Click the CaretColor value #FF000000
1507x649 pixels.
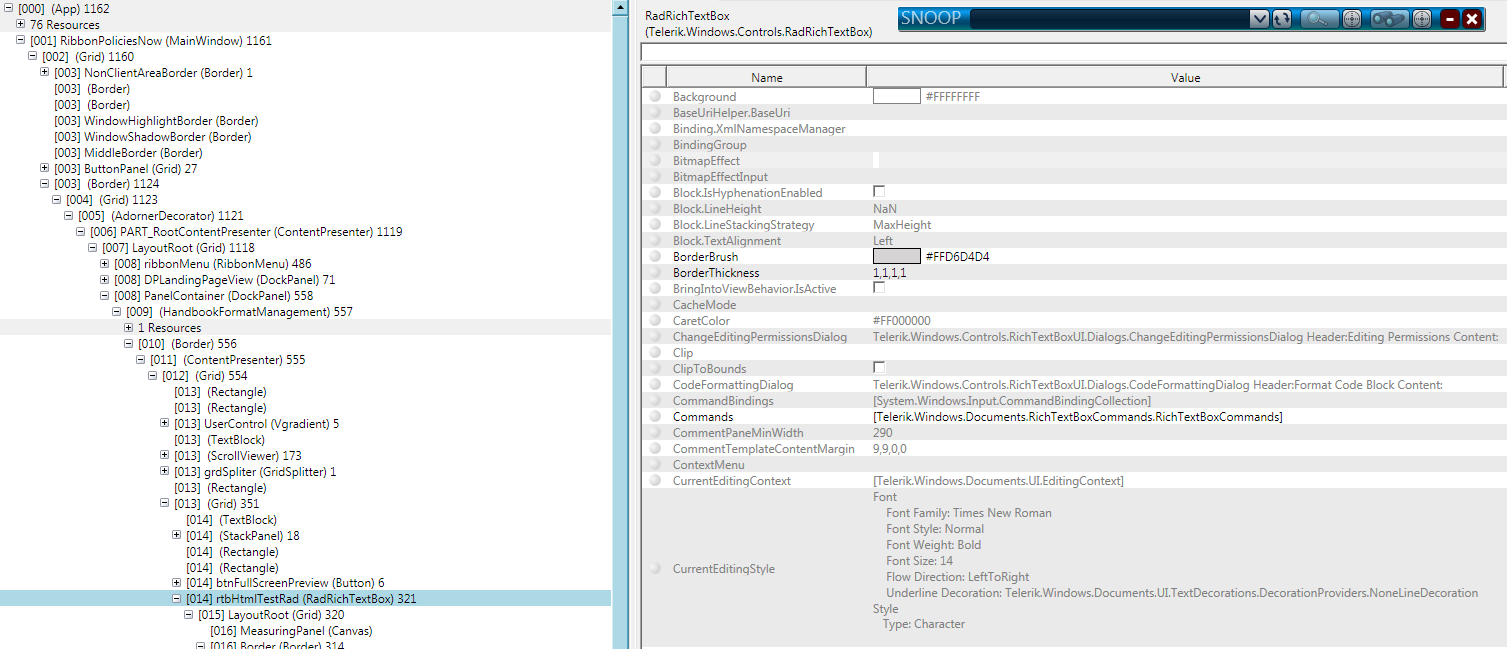pyautogui.click(x=902, y=321)
